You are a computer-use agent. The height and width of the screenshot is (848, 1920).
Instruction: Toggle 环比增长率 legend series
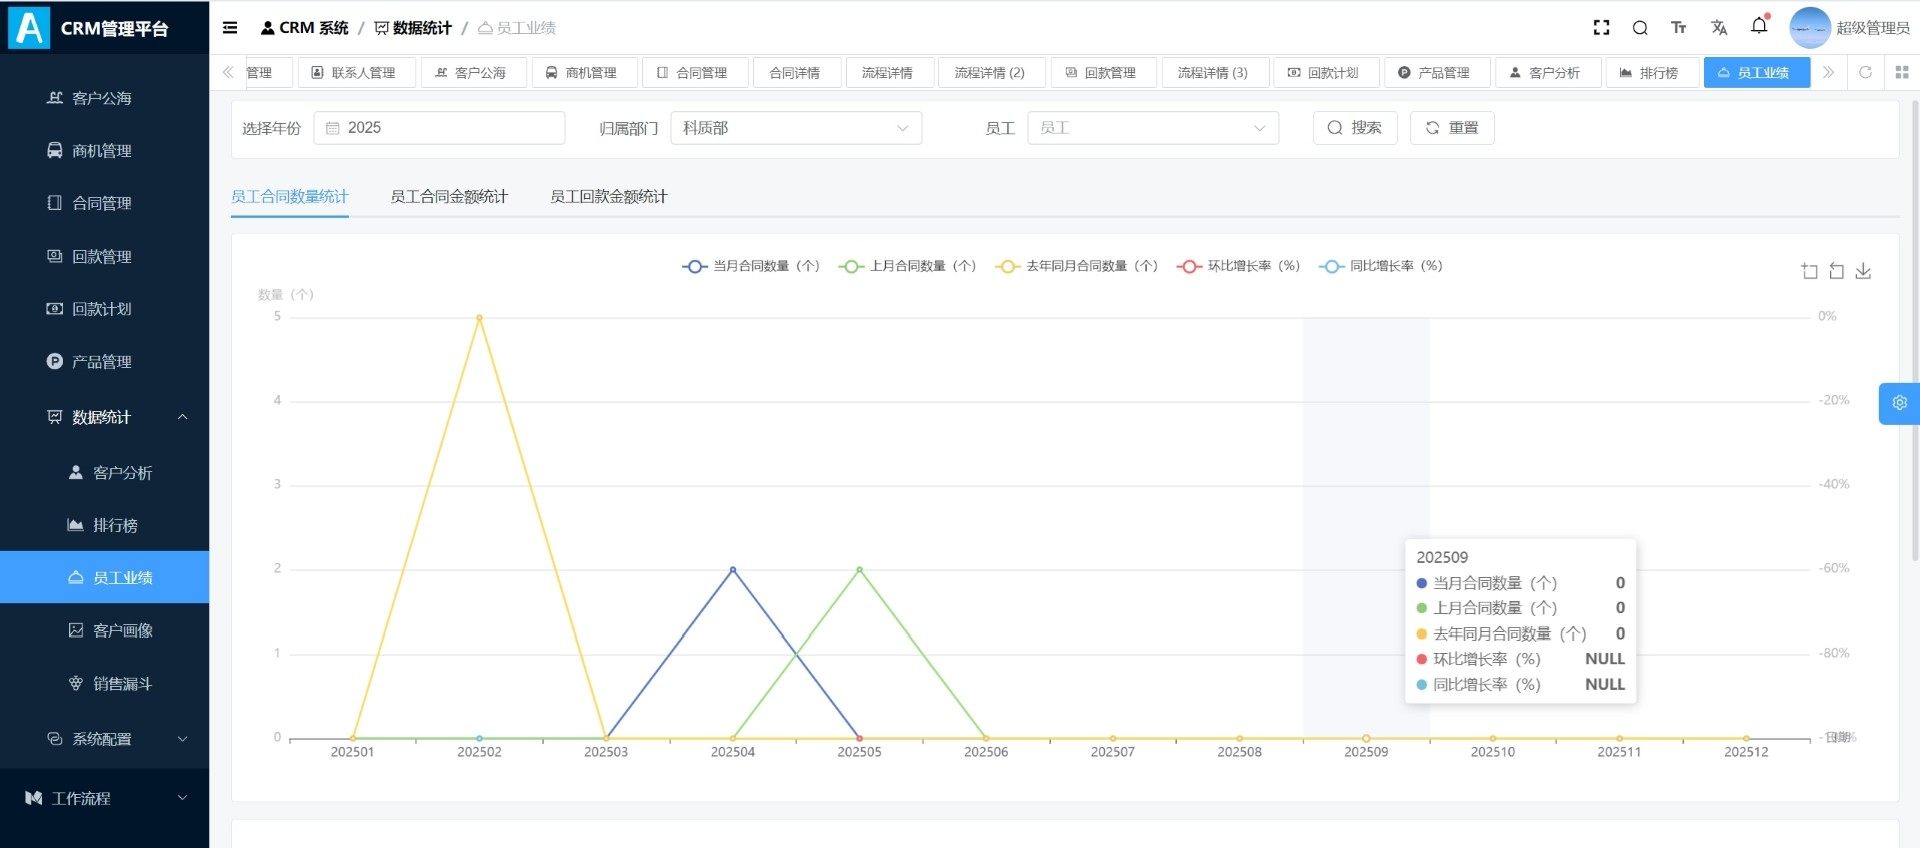click(1239, 266)
